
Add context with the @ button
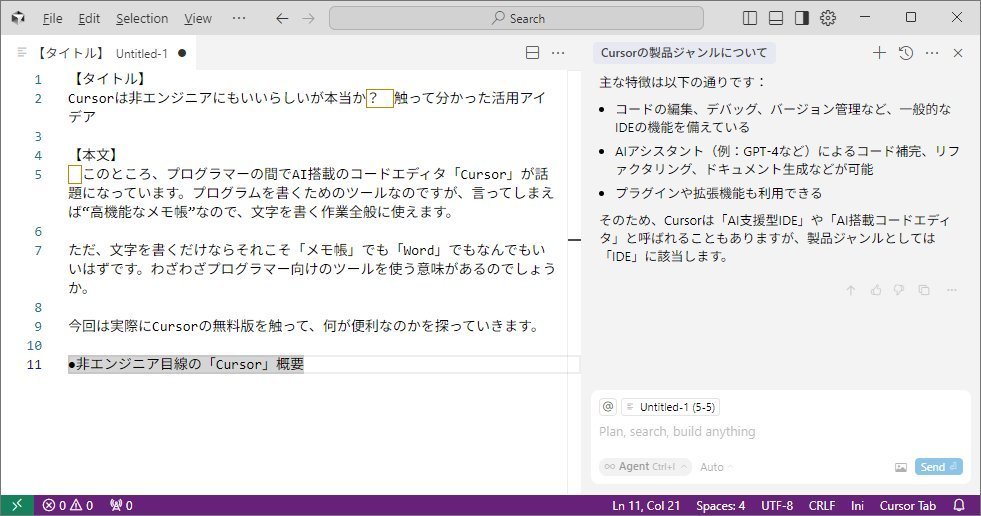tap(608, 407)
